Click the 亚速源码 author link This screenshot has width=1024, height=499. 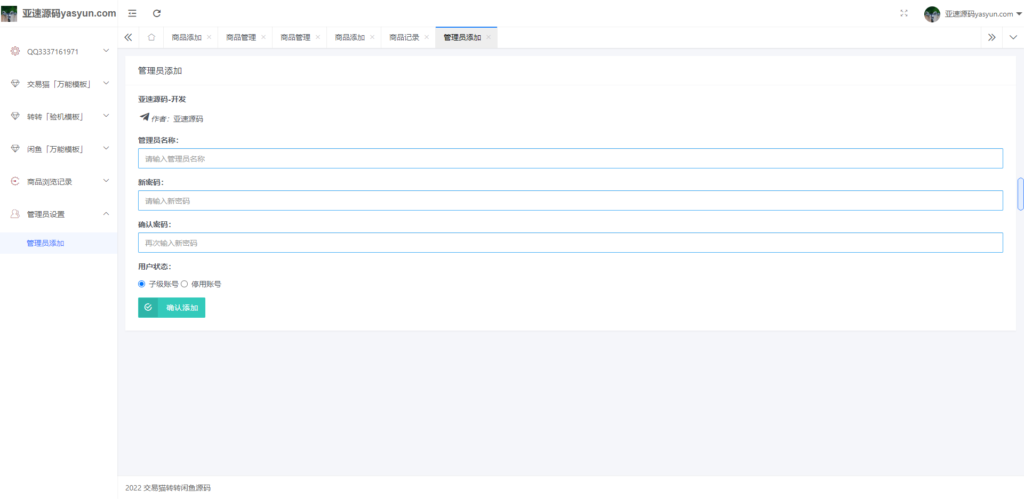188,118
